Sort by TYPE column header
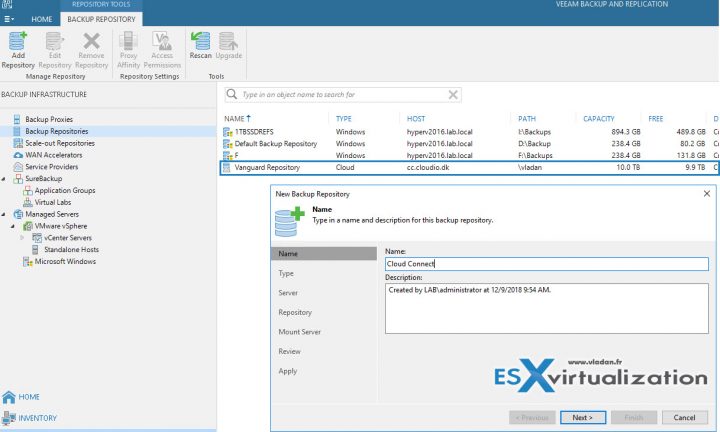The width and height of the screenshot is (720, 432). (343, 118)
